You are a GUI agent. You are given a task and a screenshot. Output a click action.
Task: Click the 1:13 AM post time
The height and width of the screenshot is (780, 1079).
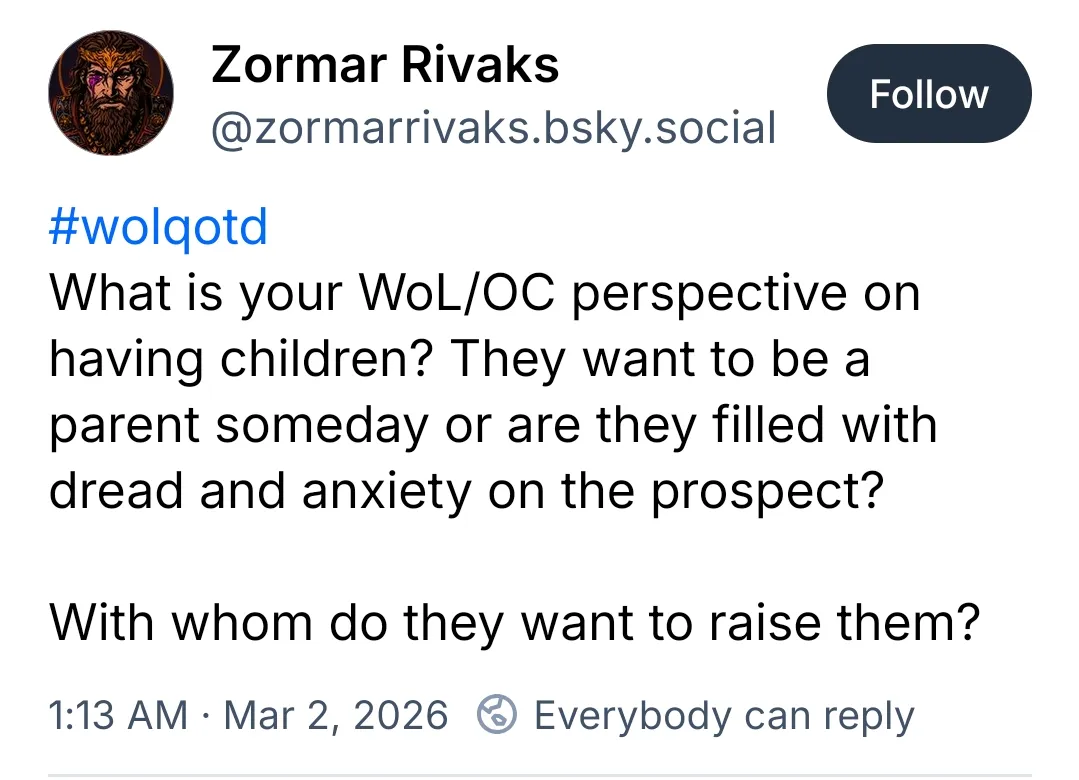tap(117, 716)
